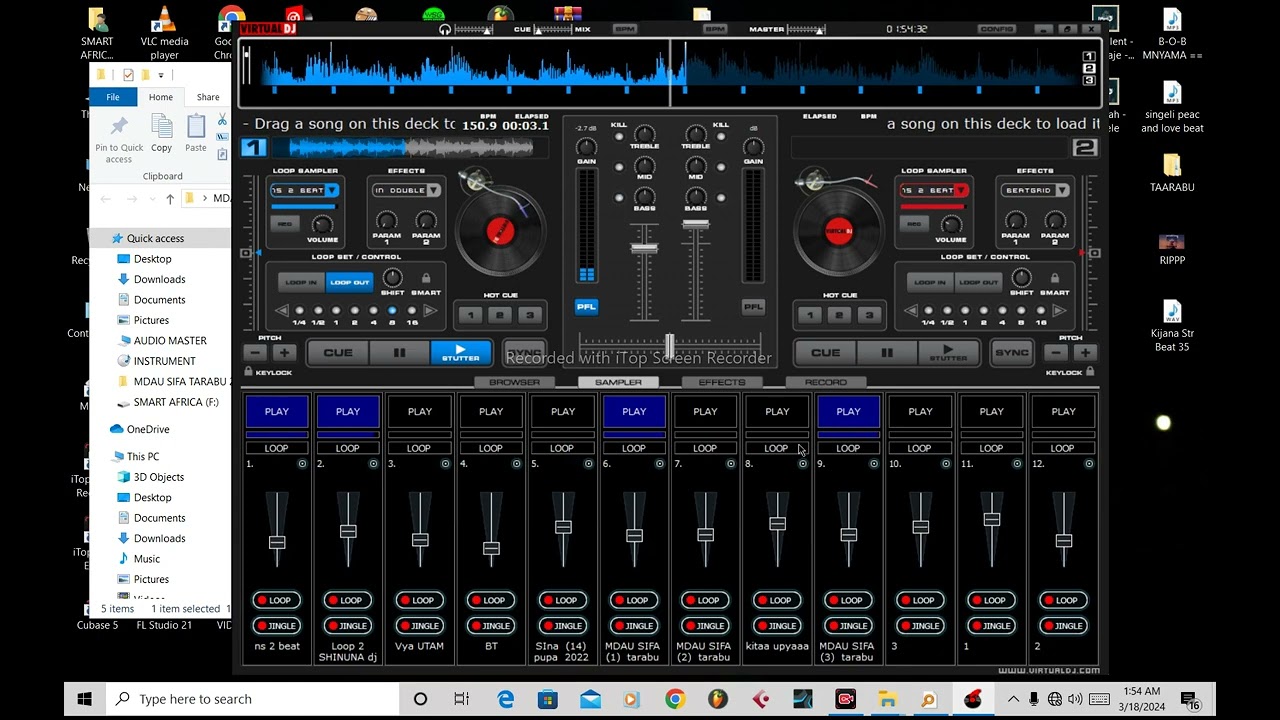Open Share tab in File Explorer

(208, 97)
